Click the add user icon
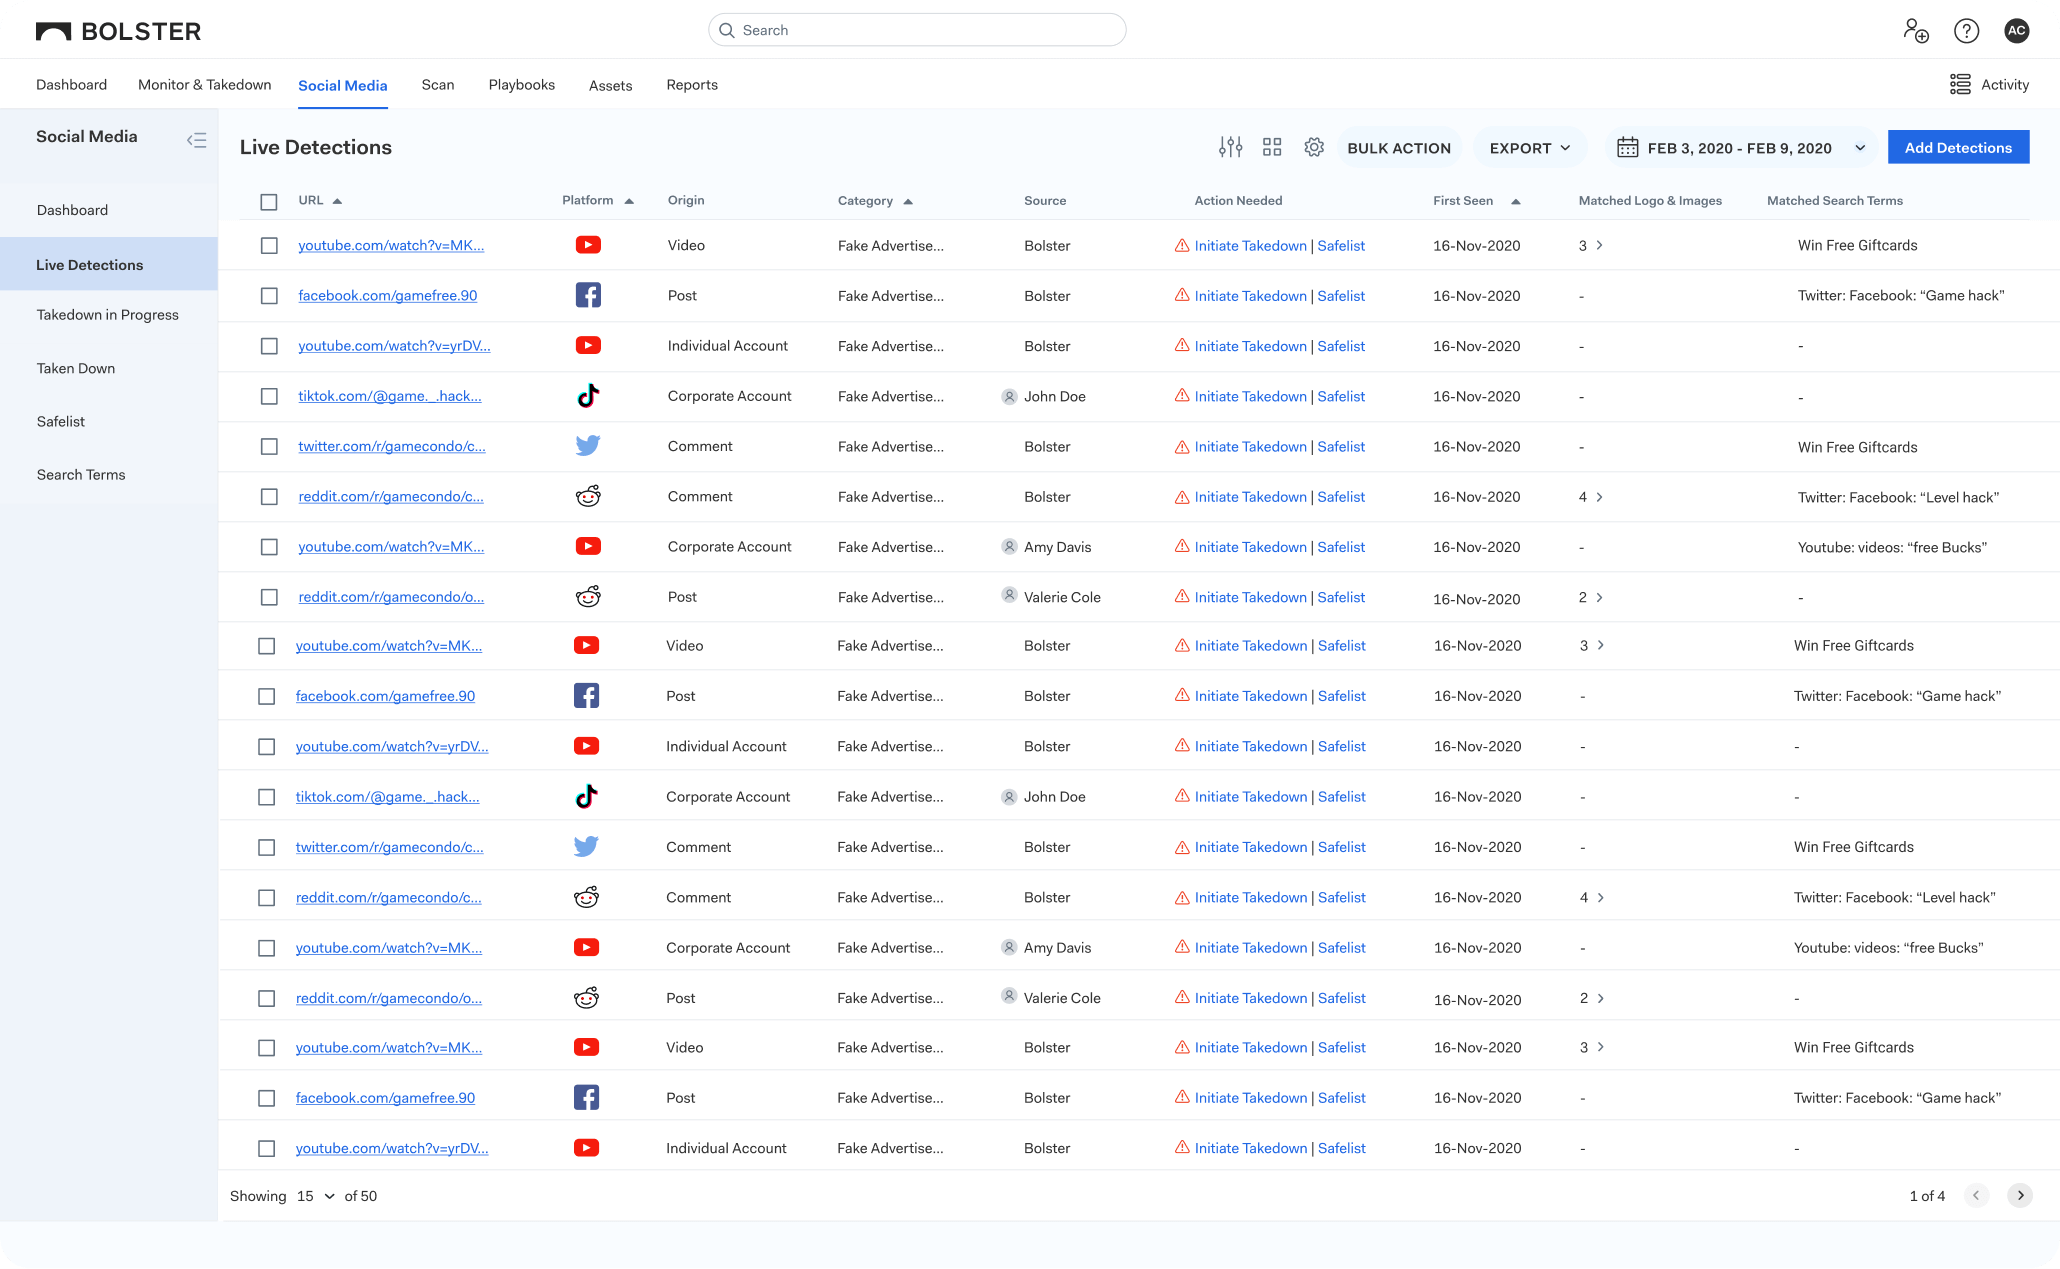 click(1915, 30)
